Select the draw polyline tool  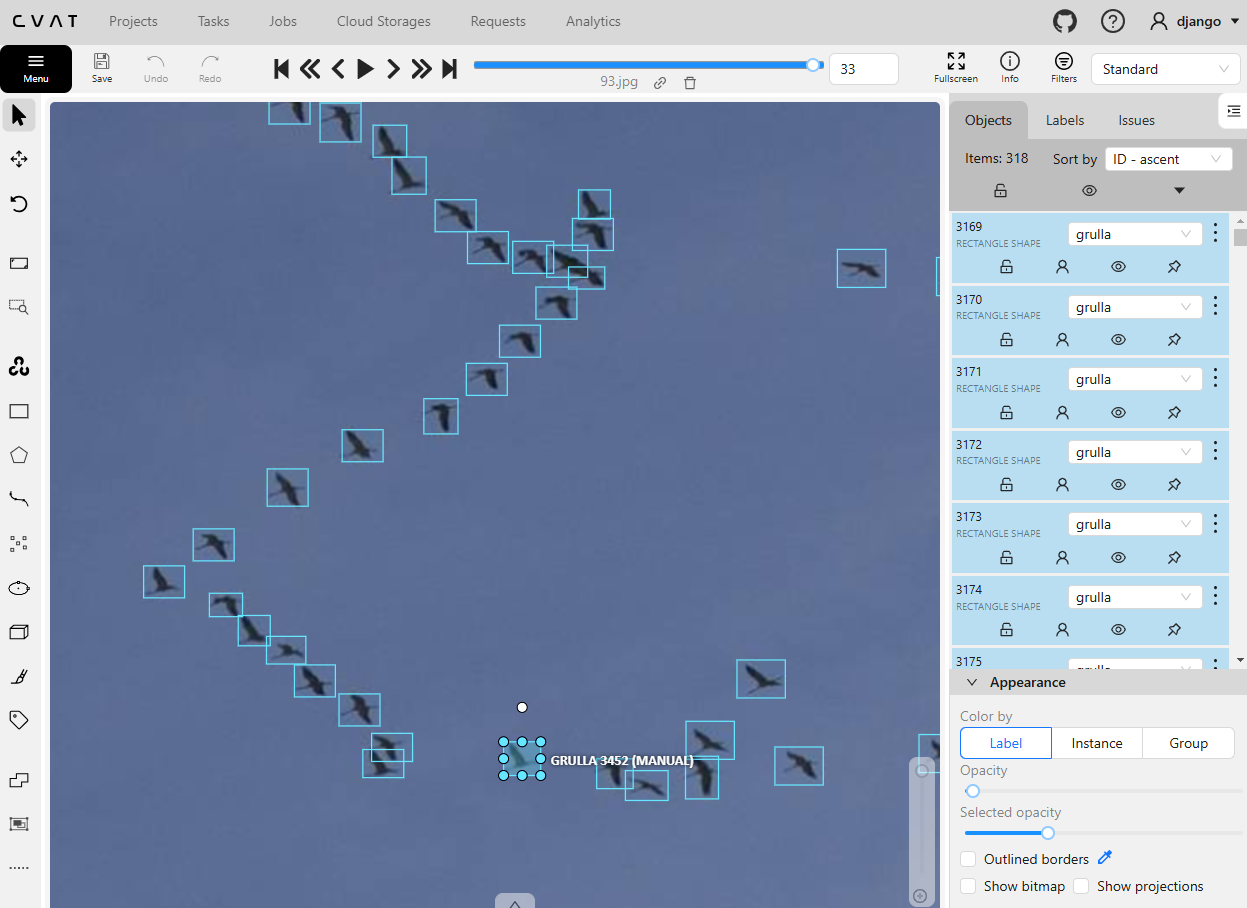pyautogui.click(x=18, y=499)
